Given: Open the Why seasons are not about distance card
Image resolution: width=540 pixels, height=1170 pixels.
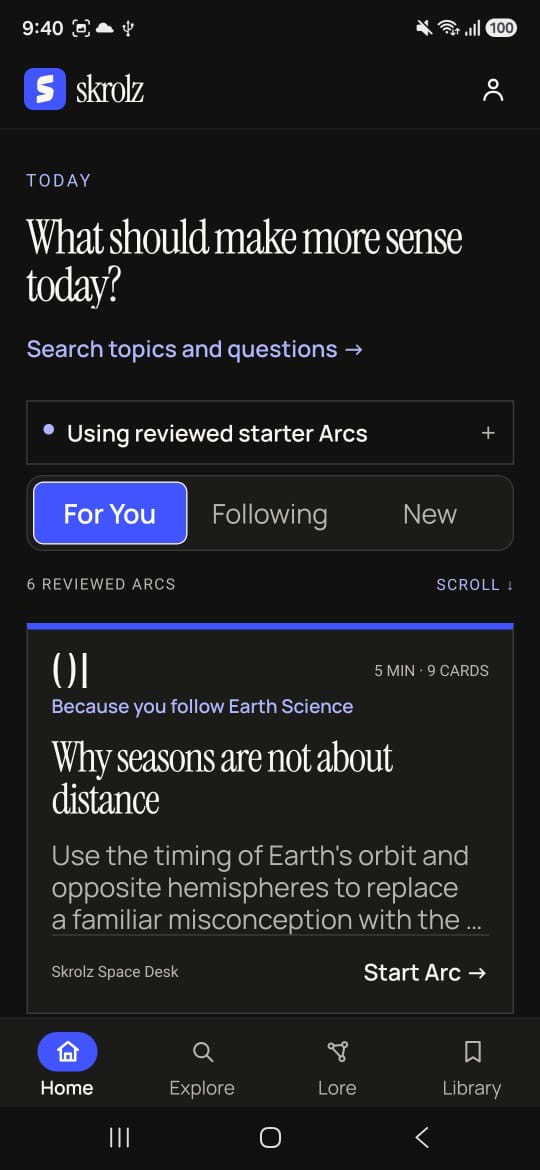Looking at the screenshot, I should [270, 818].
